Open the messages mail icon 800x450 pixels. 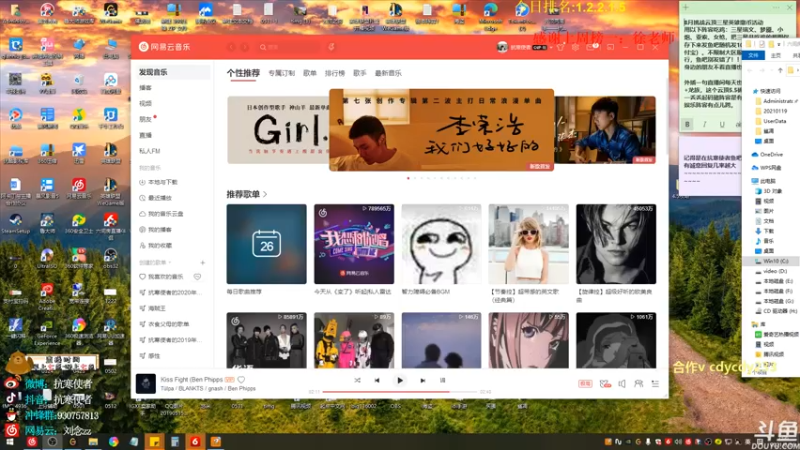pos(591,47)
